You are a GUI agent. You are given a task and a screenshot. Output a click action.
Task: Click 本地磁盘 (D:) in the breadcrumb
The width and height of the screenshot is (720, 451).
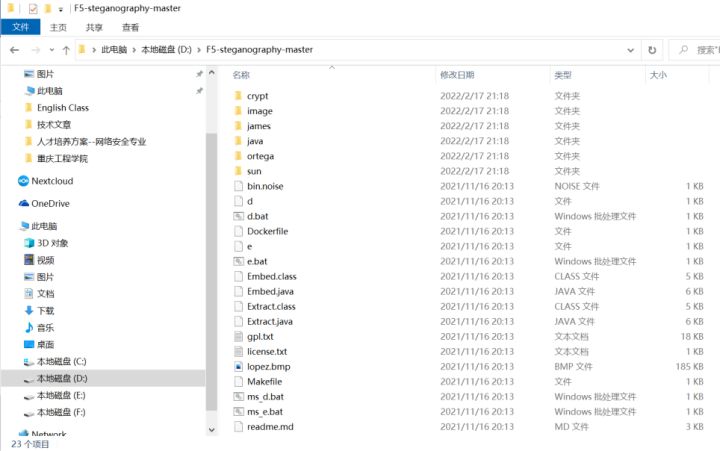pos(166,50)
